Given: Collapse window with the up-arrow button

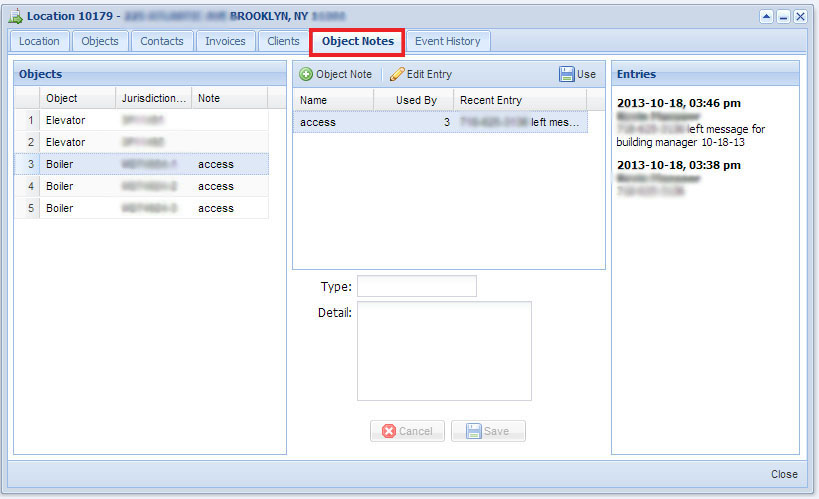Looking at the screenshot, I should 766,17.
